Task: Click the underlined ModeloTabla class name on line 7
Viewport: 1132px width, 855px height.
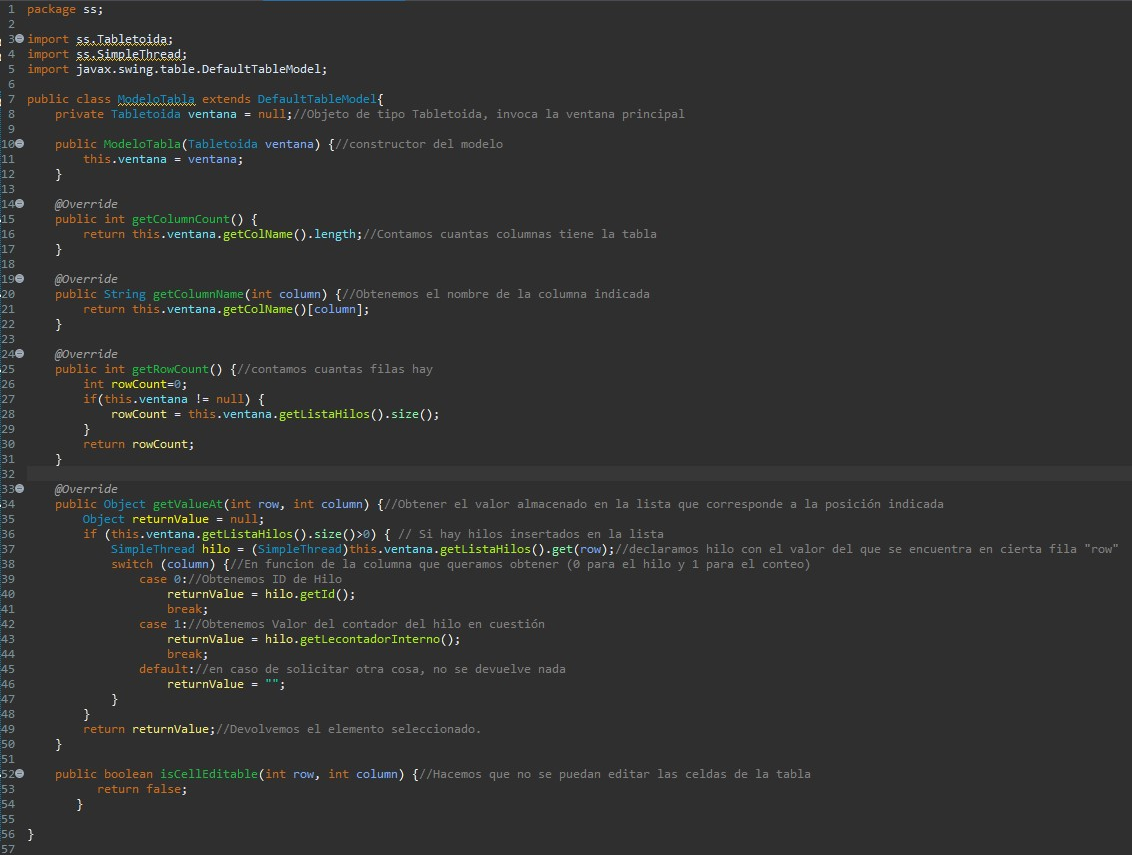Action: [x=156, y=99]
